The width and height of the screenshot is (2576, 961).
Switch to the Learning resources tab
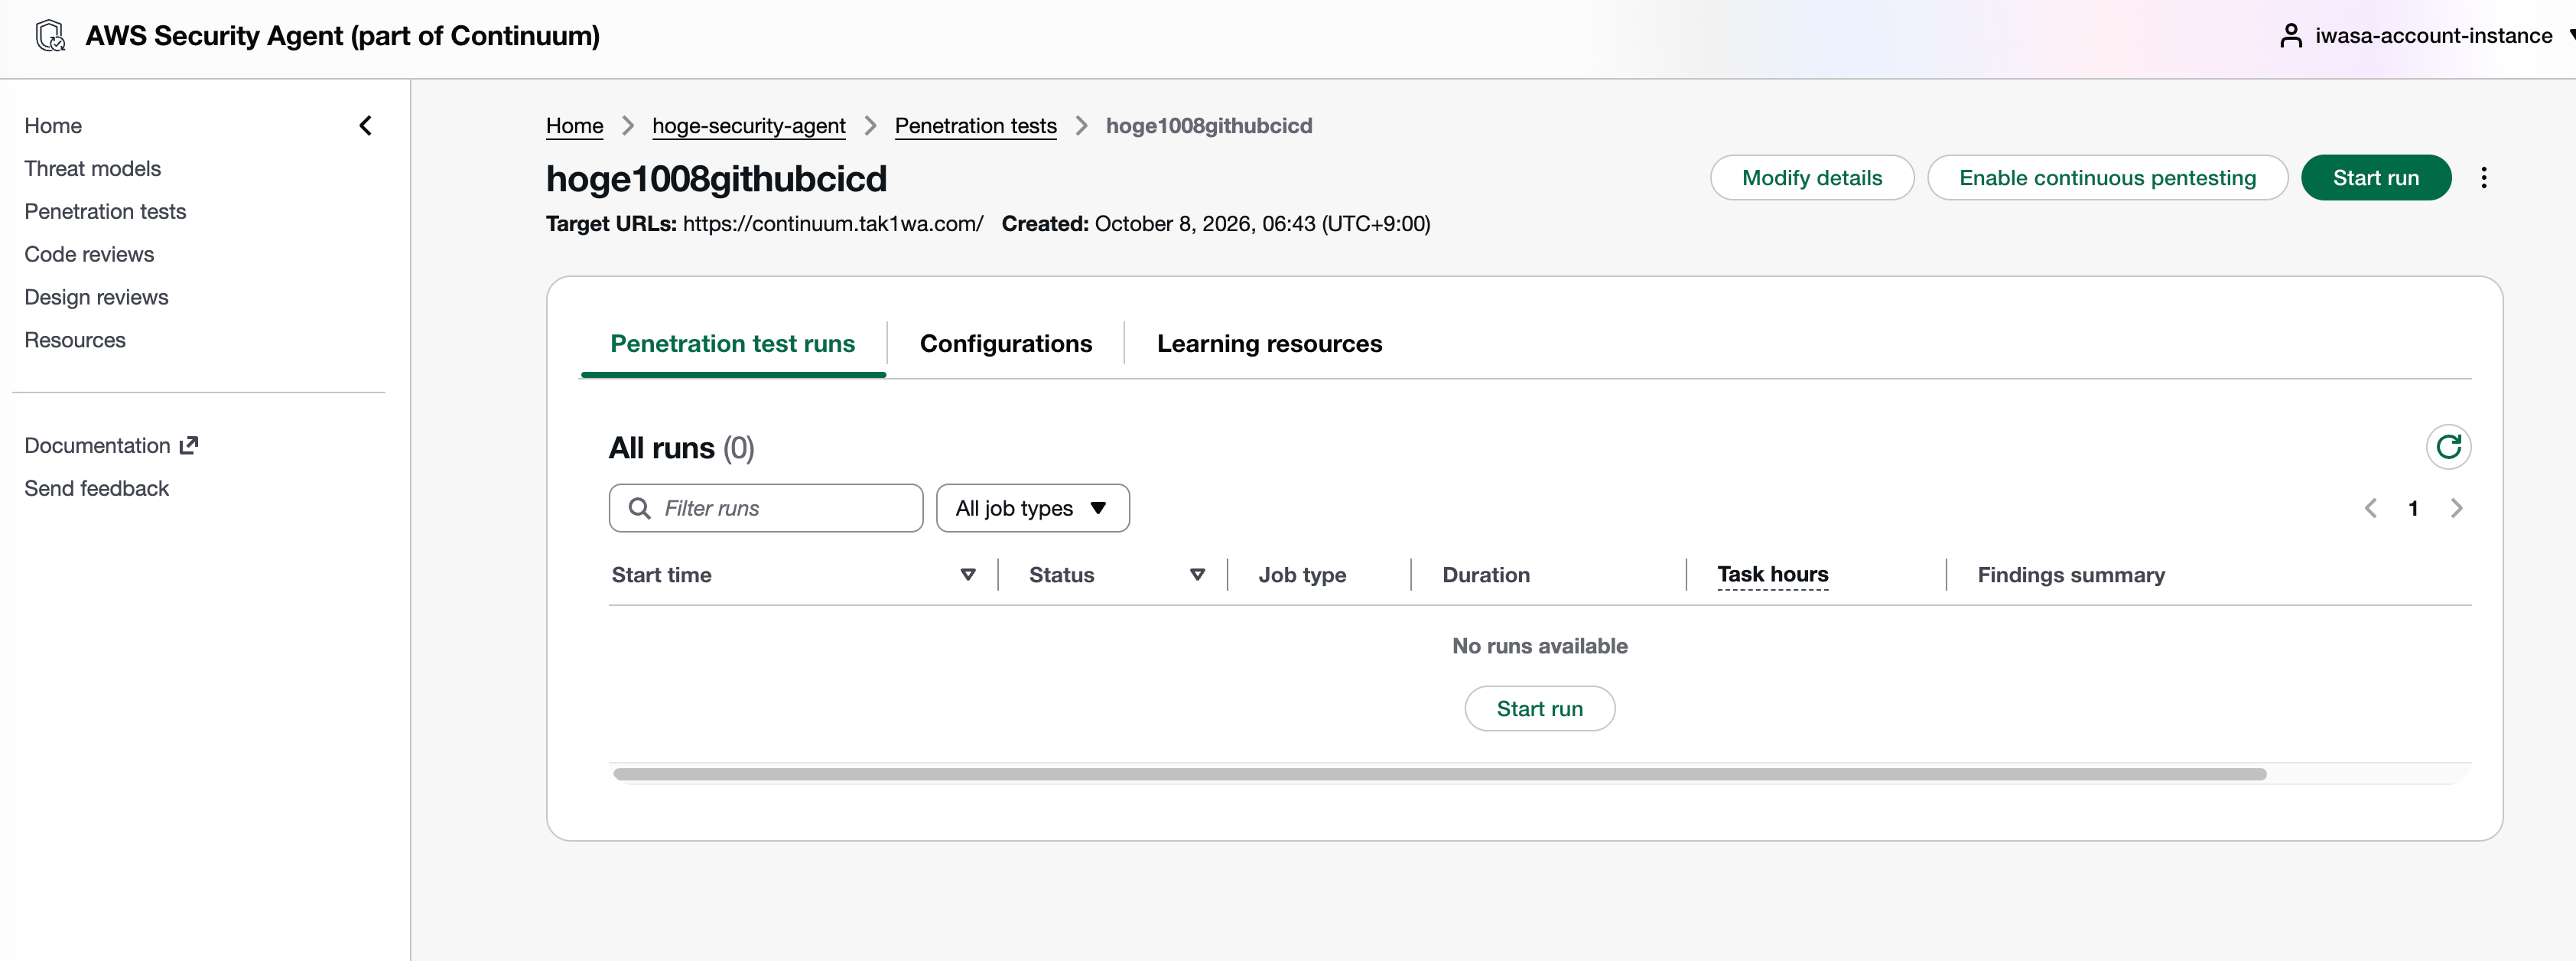tap(1269, 344)
